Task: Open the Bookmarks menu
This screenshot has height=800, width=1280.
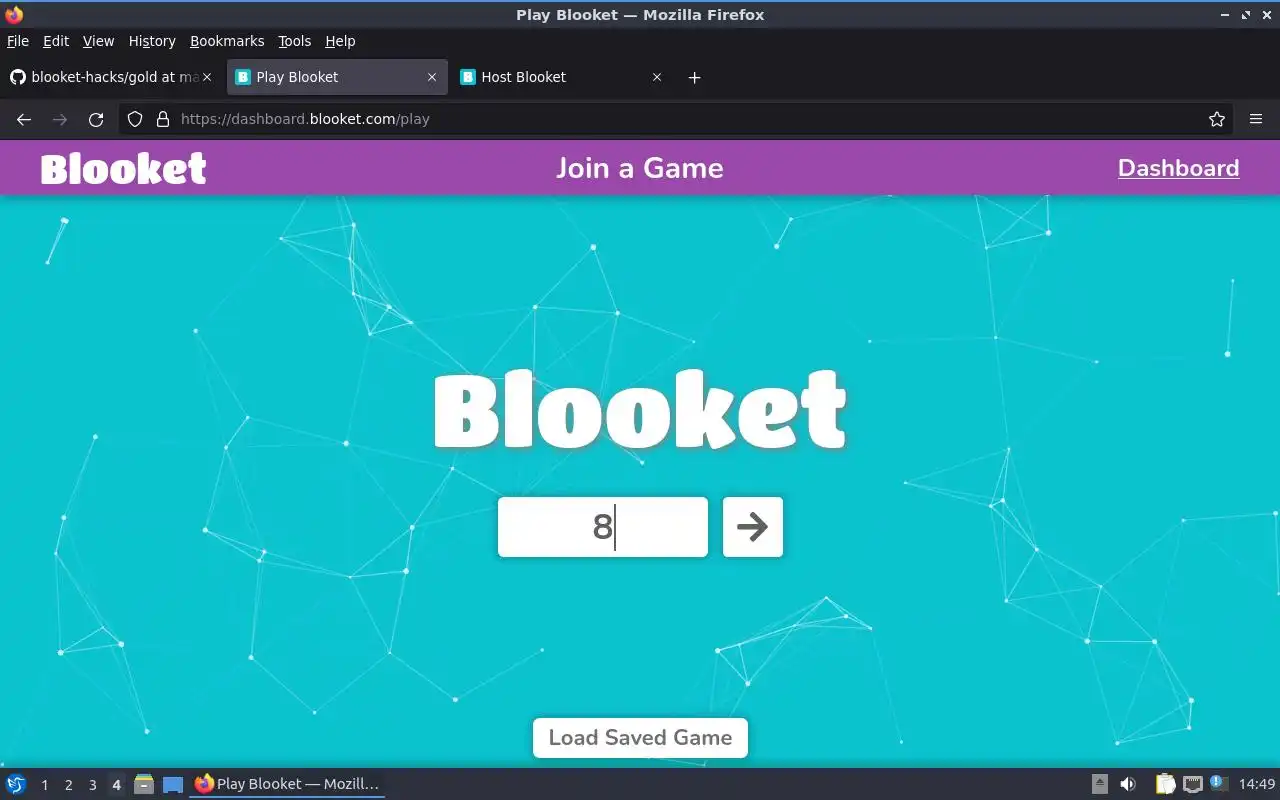Action: [x=227, y=41]
